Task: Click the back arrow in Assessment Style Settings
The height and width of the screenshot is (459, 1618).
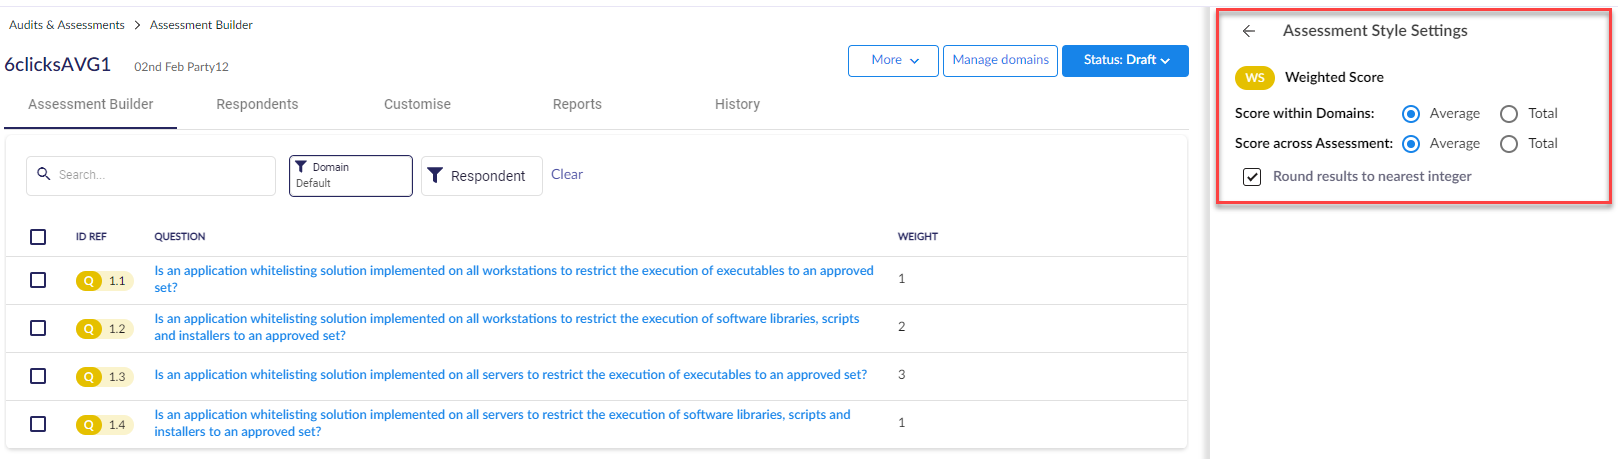Action: click(x=1248, y=31)
